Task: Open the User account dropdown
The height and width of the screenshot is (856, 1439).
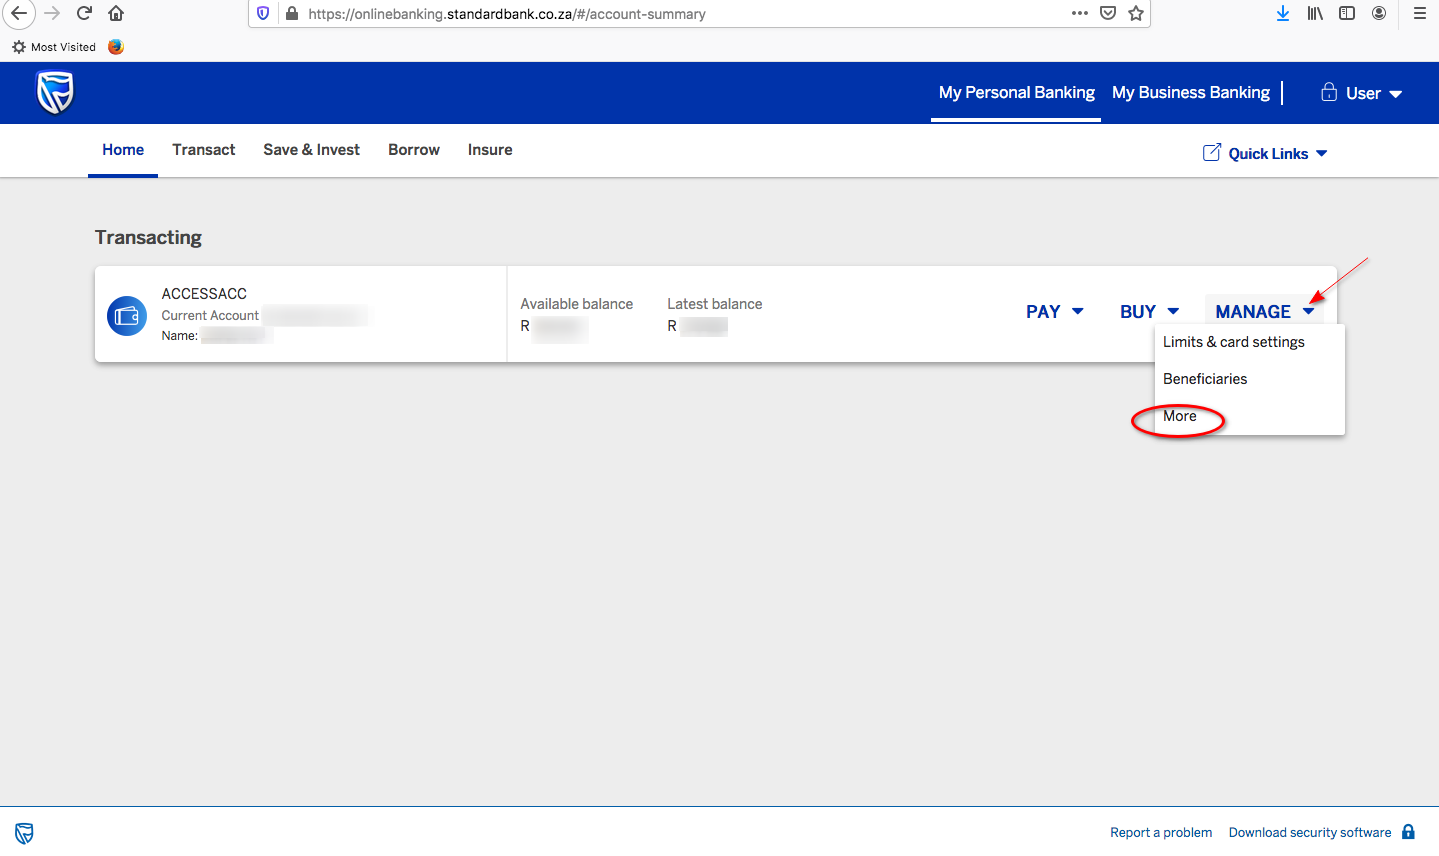Action: (1362, 93)
